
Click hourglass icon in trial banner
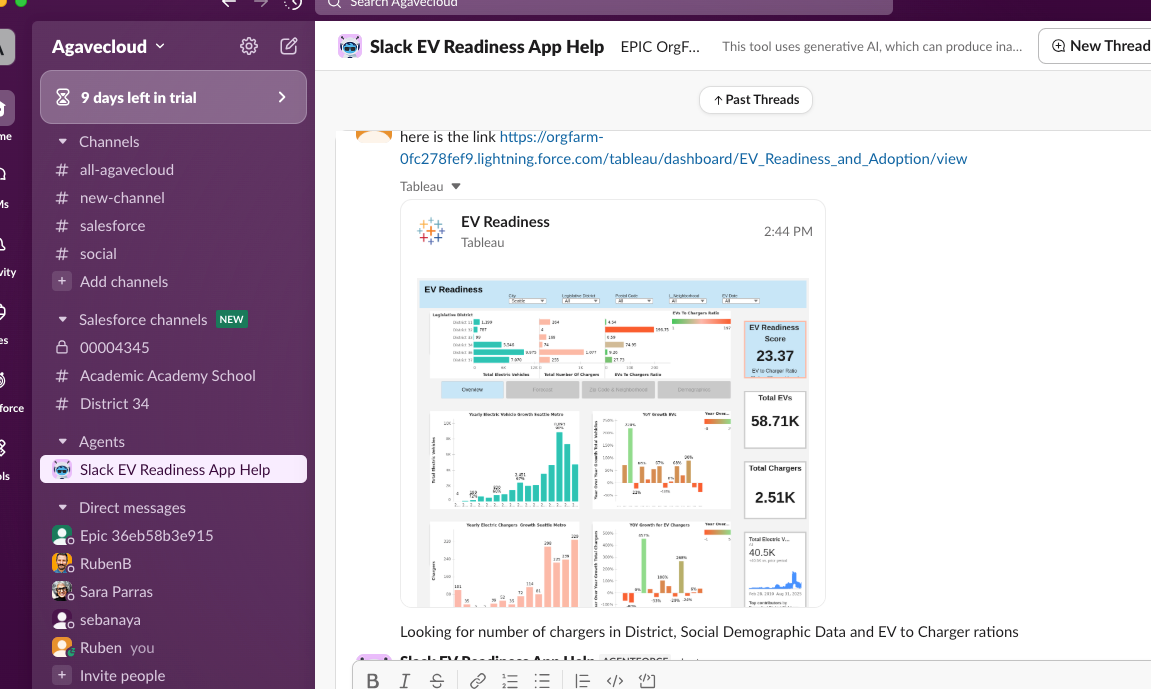[x=63, y=97]
